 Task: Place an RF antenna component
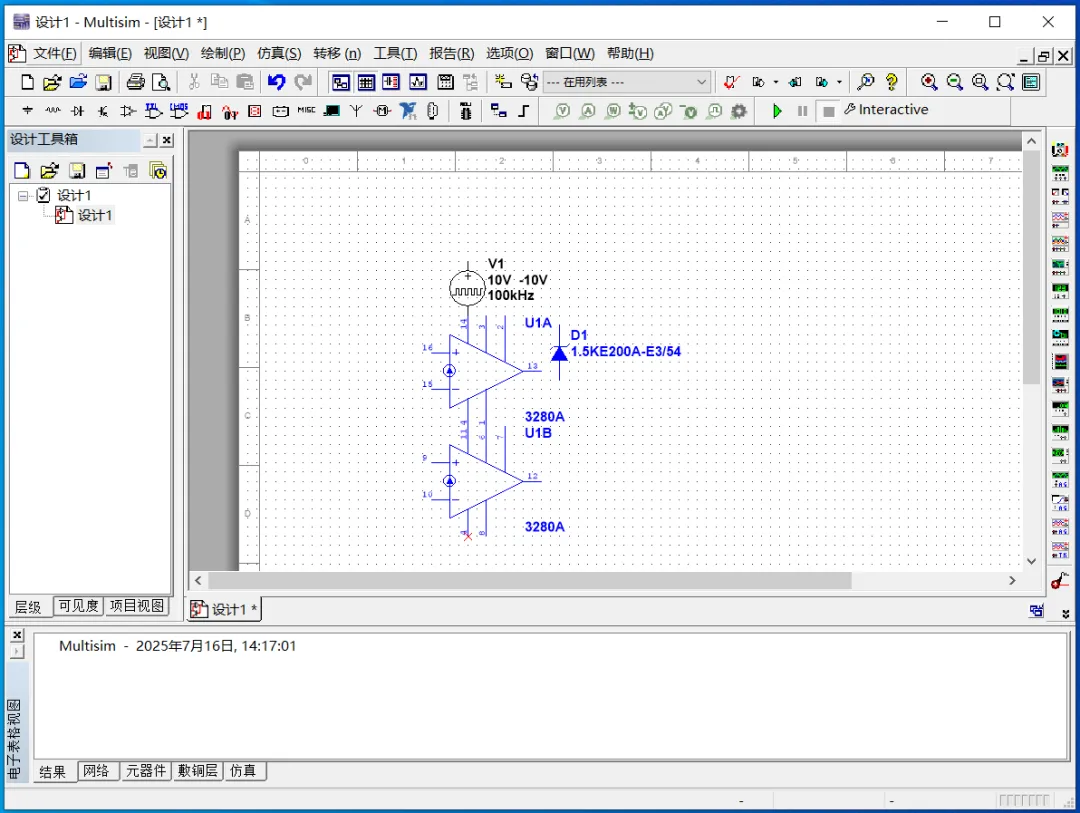[x=356, y=110]
